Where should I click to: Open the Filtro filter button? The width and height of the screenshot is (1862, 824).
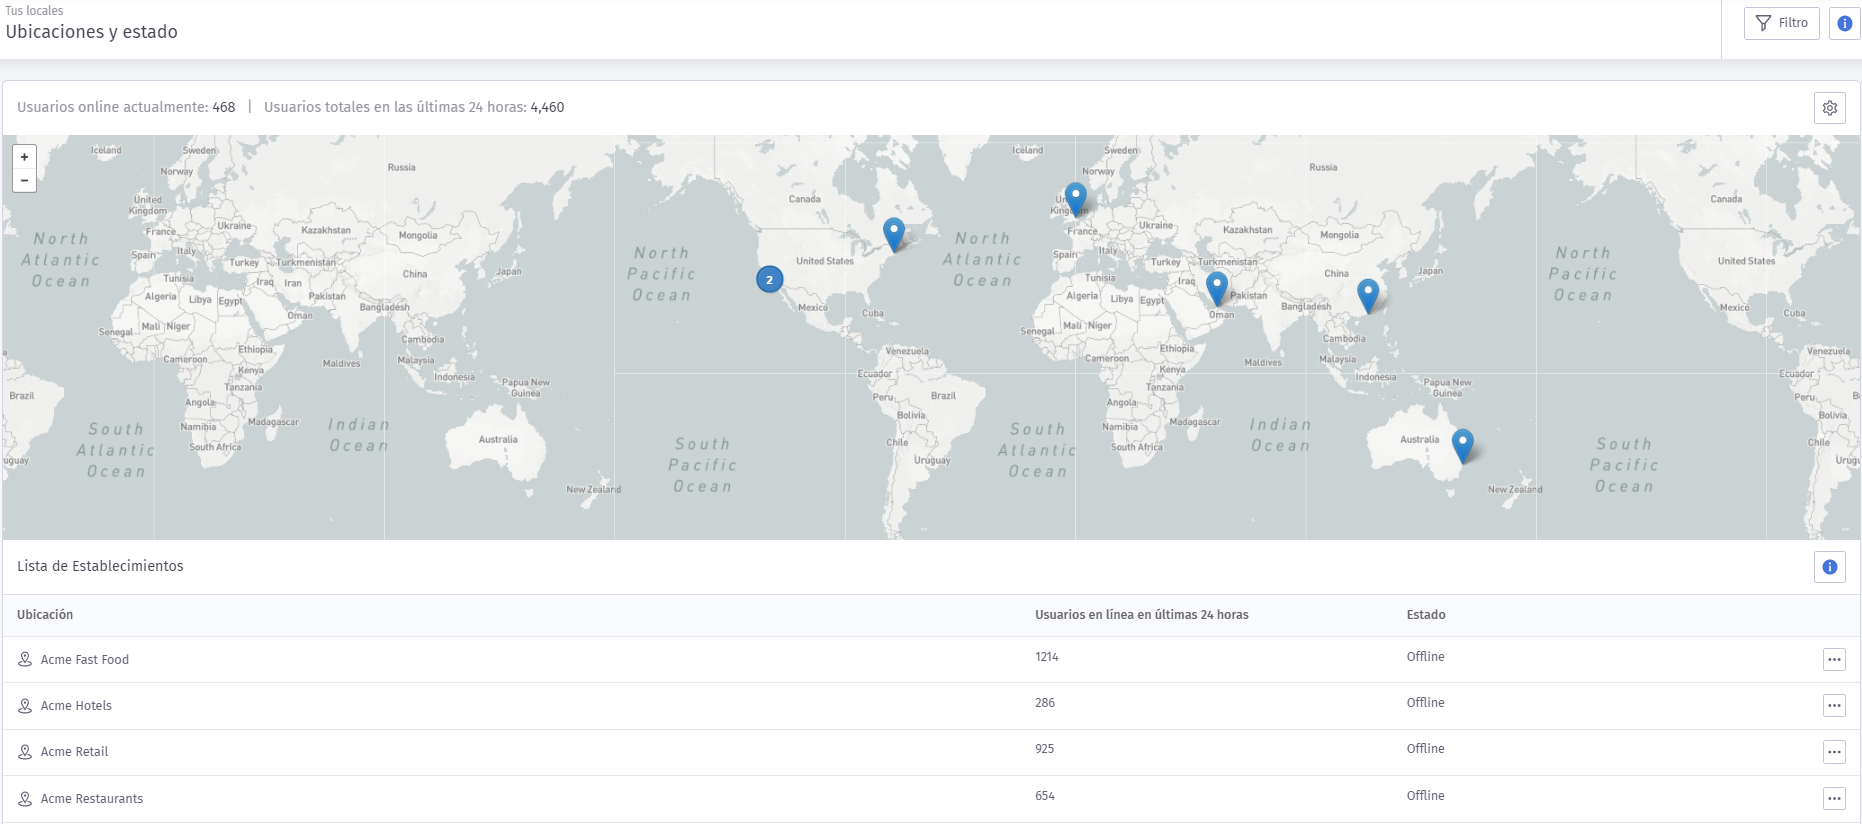coord(1781,23)
